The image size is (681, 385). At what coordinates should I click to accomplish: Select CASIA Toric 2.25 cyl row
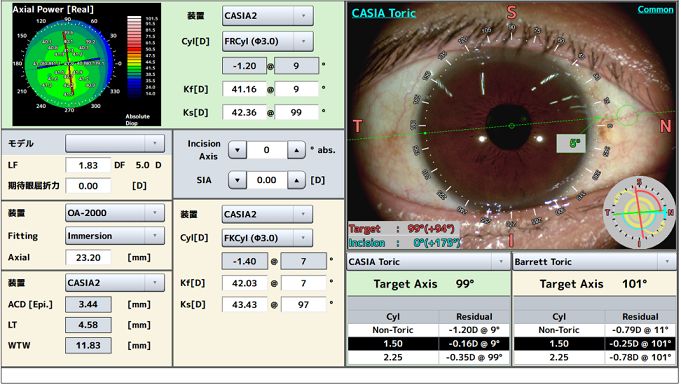point(429,358)
